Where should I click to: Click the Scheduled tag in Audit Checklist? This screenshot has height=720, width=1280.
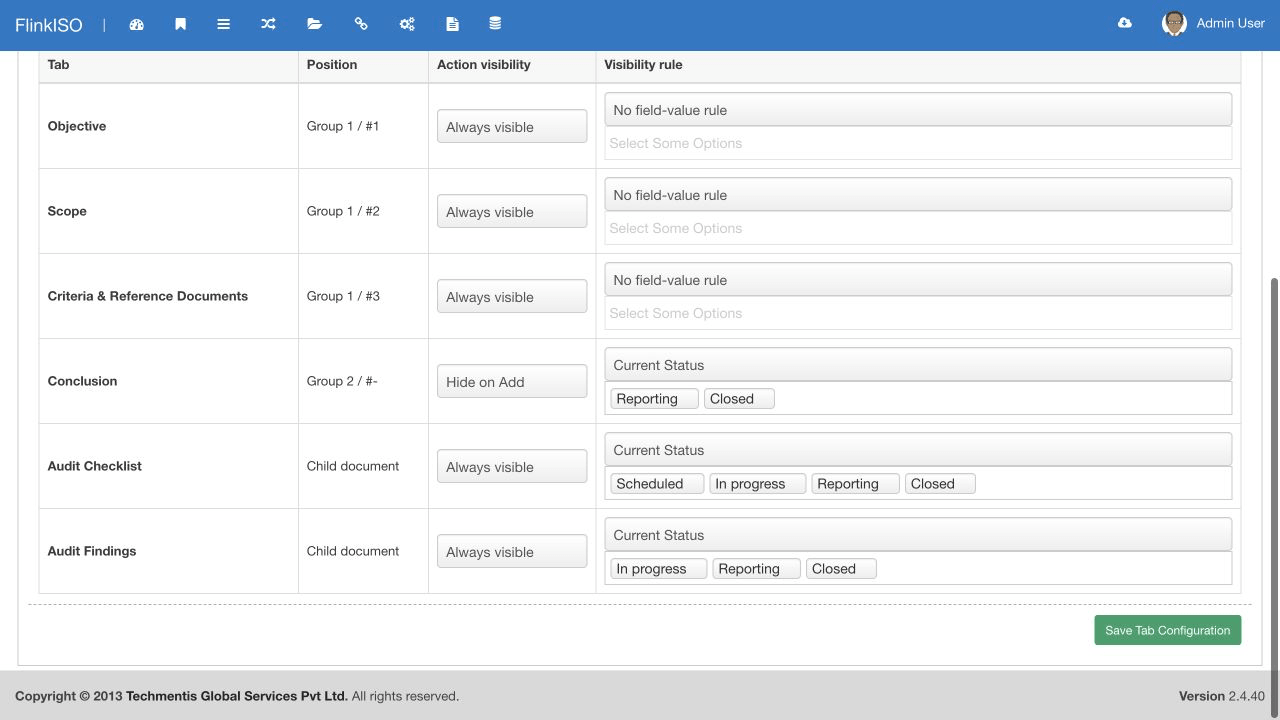(657, 483)
